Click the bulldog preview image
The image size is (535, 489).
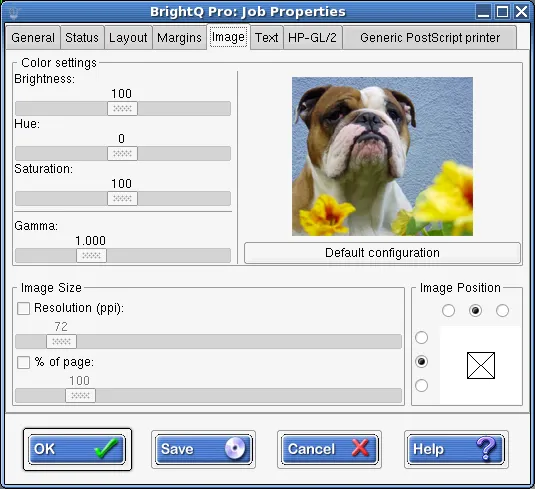(x=382, y=156)
